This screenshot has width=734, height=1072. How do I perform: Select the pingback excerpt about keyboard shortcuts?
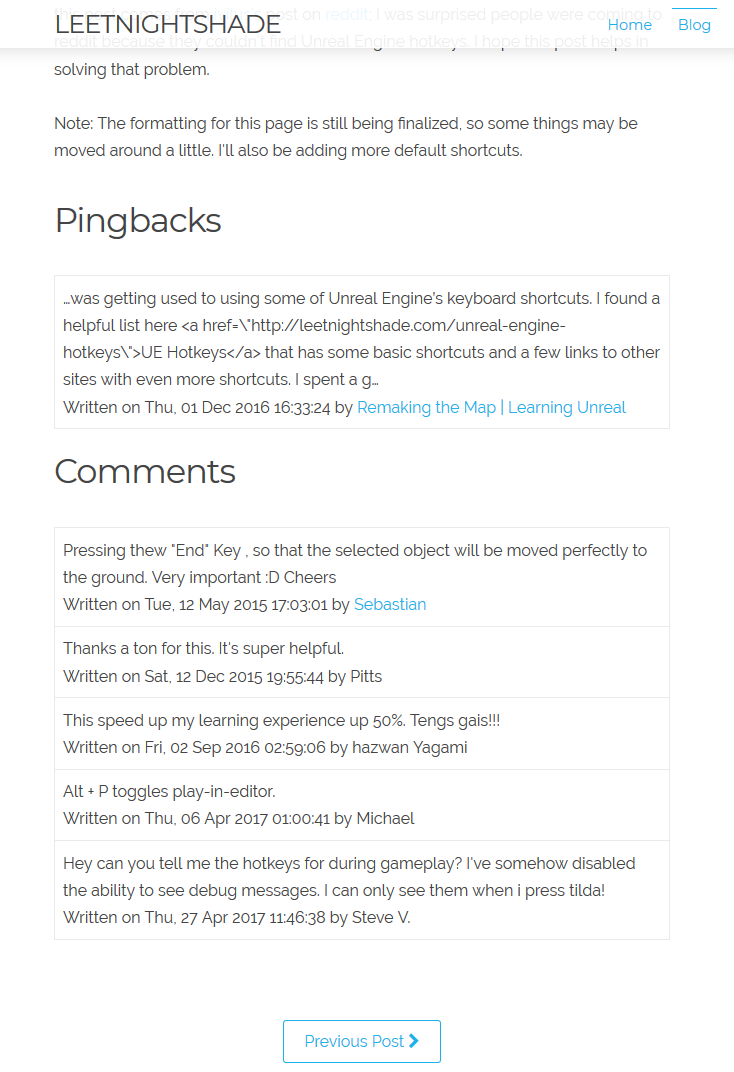coord(361,339)
